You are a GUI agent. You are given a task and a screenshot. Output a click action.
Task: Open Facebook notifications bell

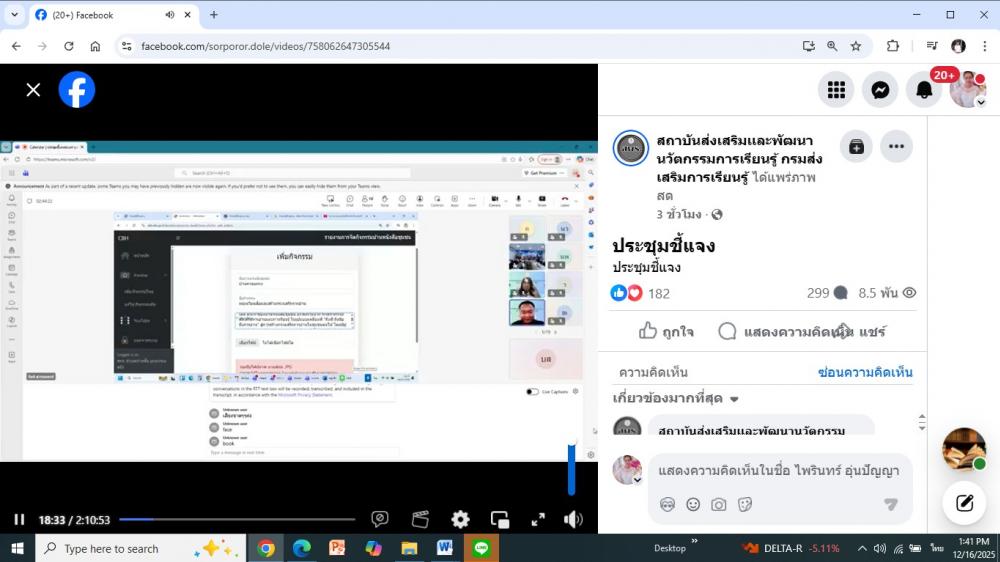[924, 90]
